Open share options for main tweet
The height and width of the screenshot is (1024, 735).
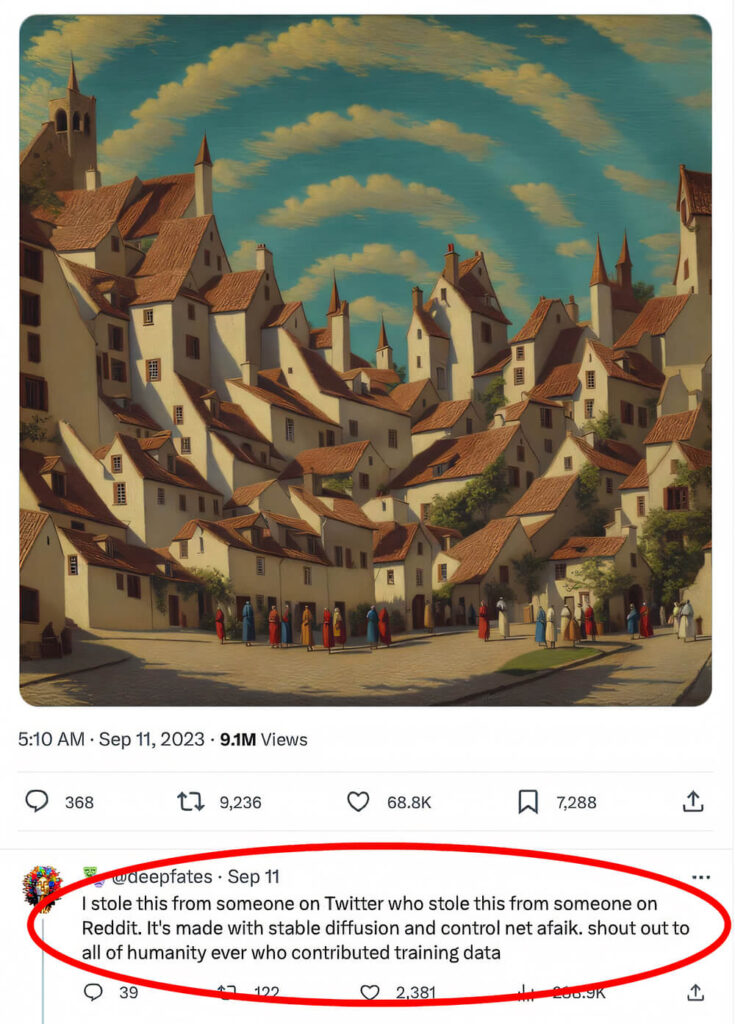[692, 801]
